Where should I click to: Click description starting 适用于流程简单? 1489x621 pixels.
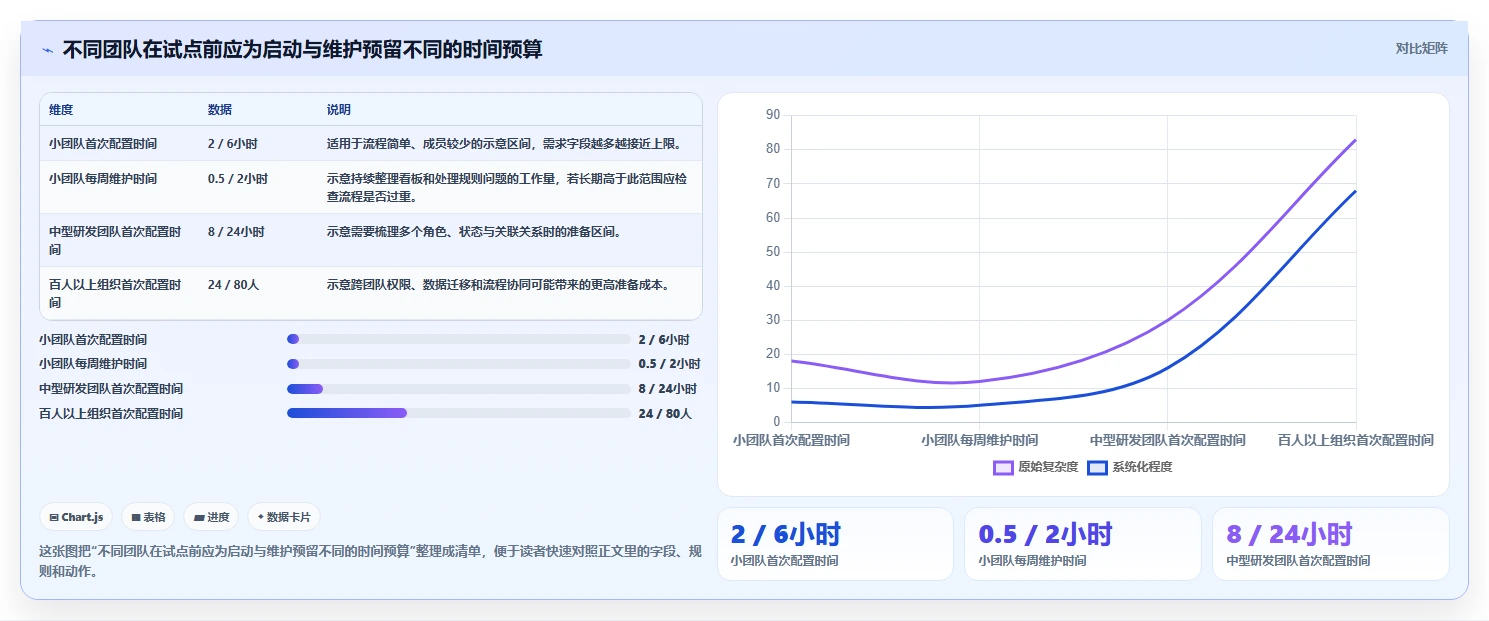point(504,144)
